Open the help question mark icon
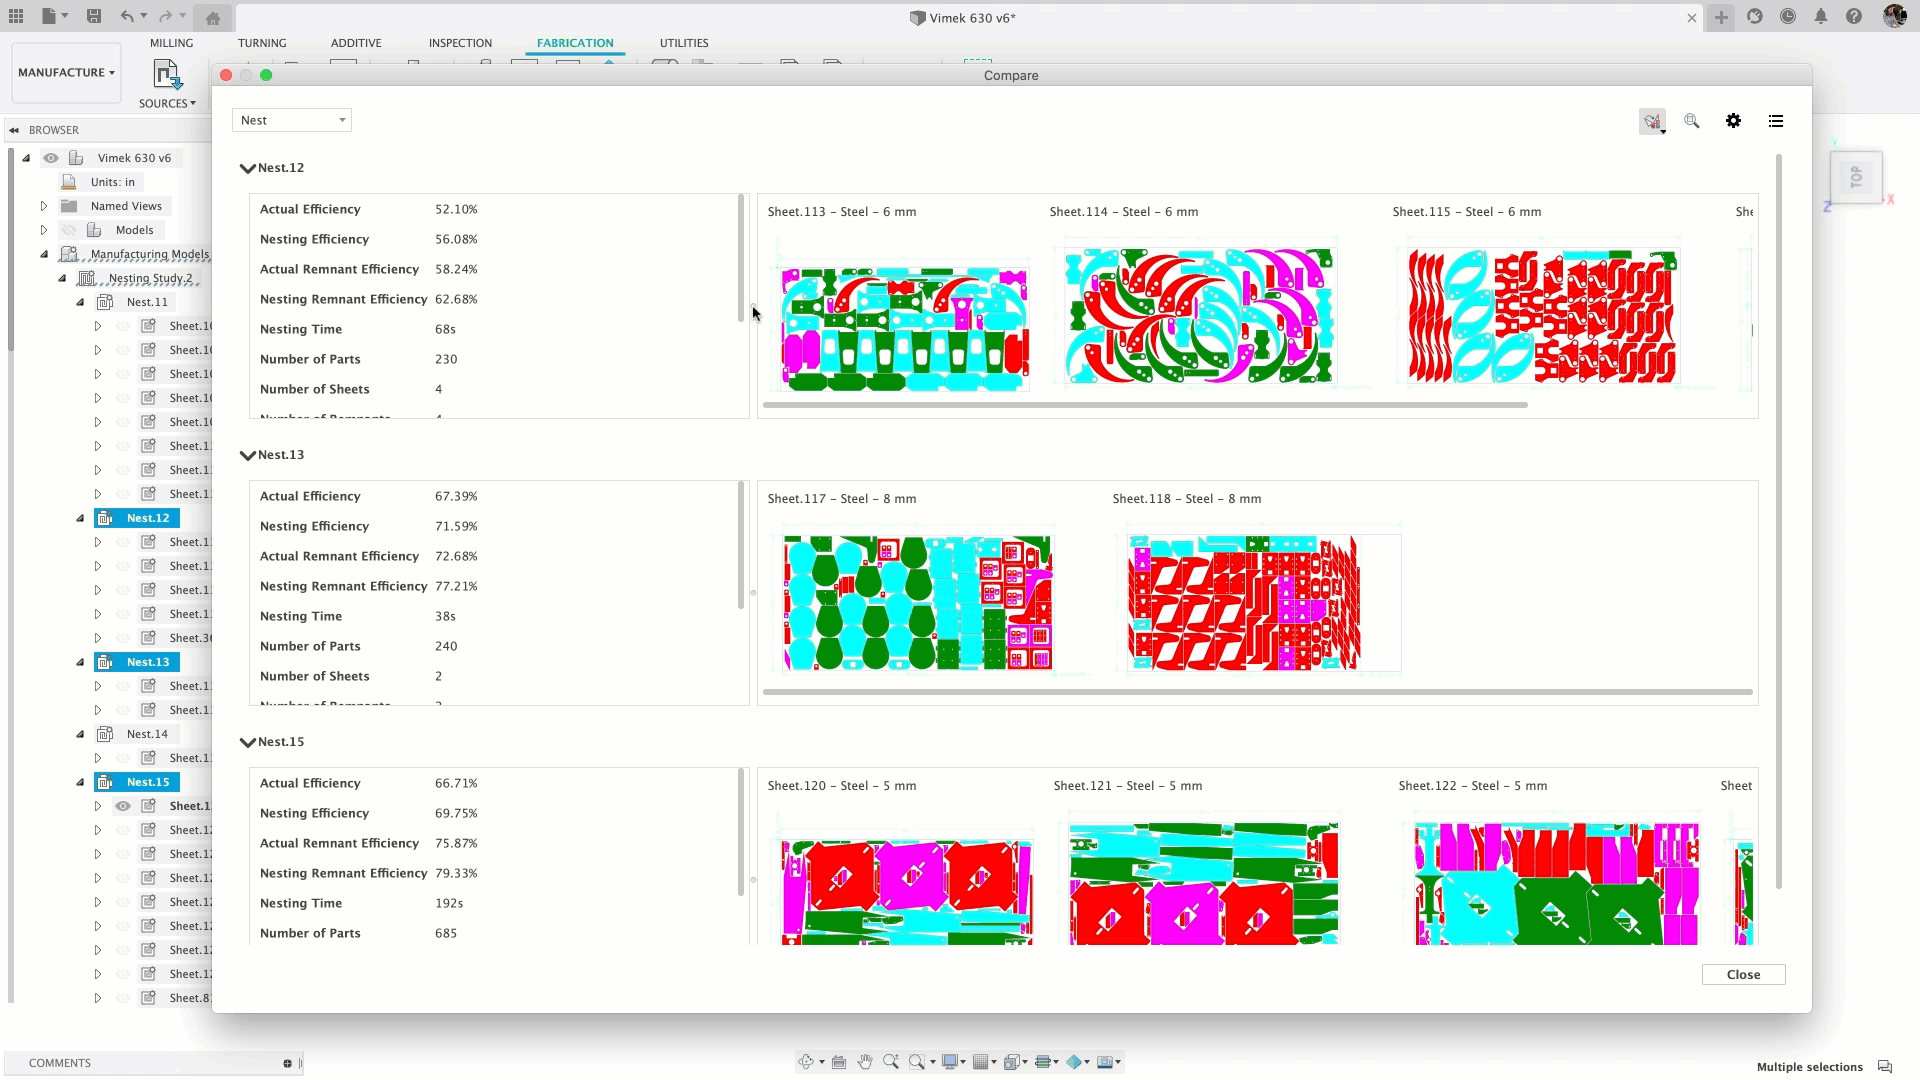Image resolution: width=1920 pixels, height=1080 pixels. coord(1854,17)
